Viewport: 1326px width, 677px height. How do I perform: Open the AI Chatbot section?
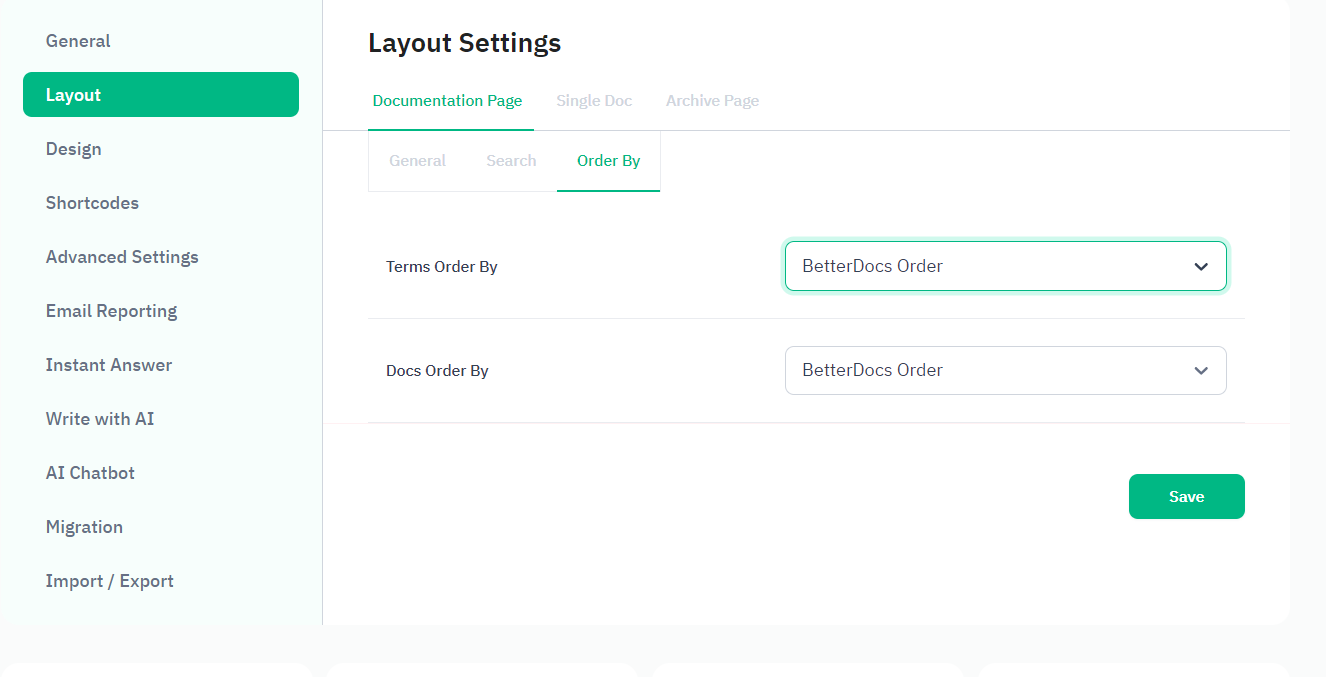click(x=90, y=473)
